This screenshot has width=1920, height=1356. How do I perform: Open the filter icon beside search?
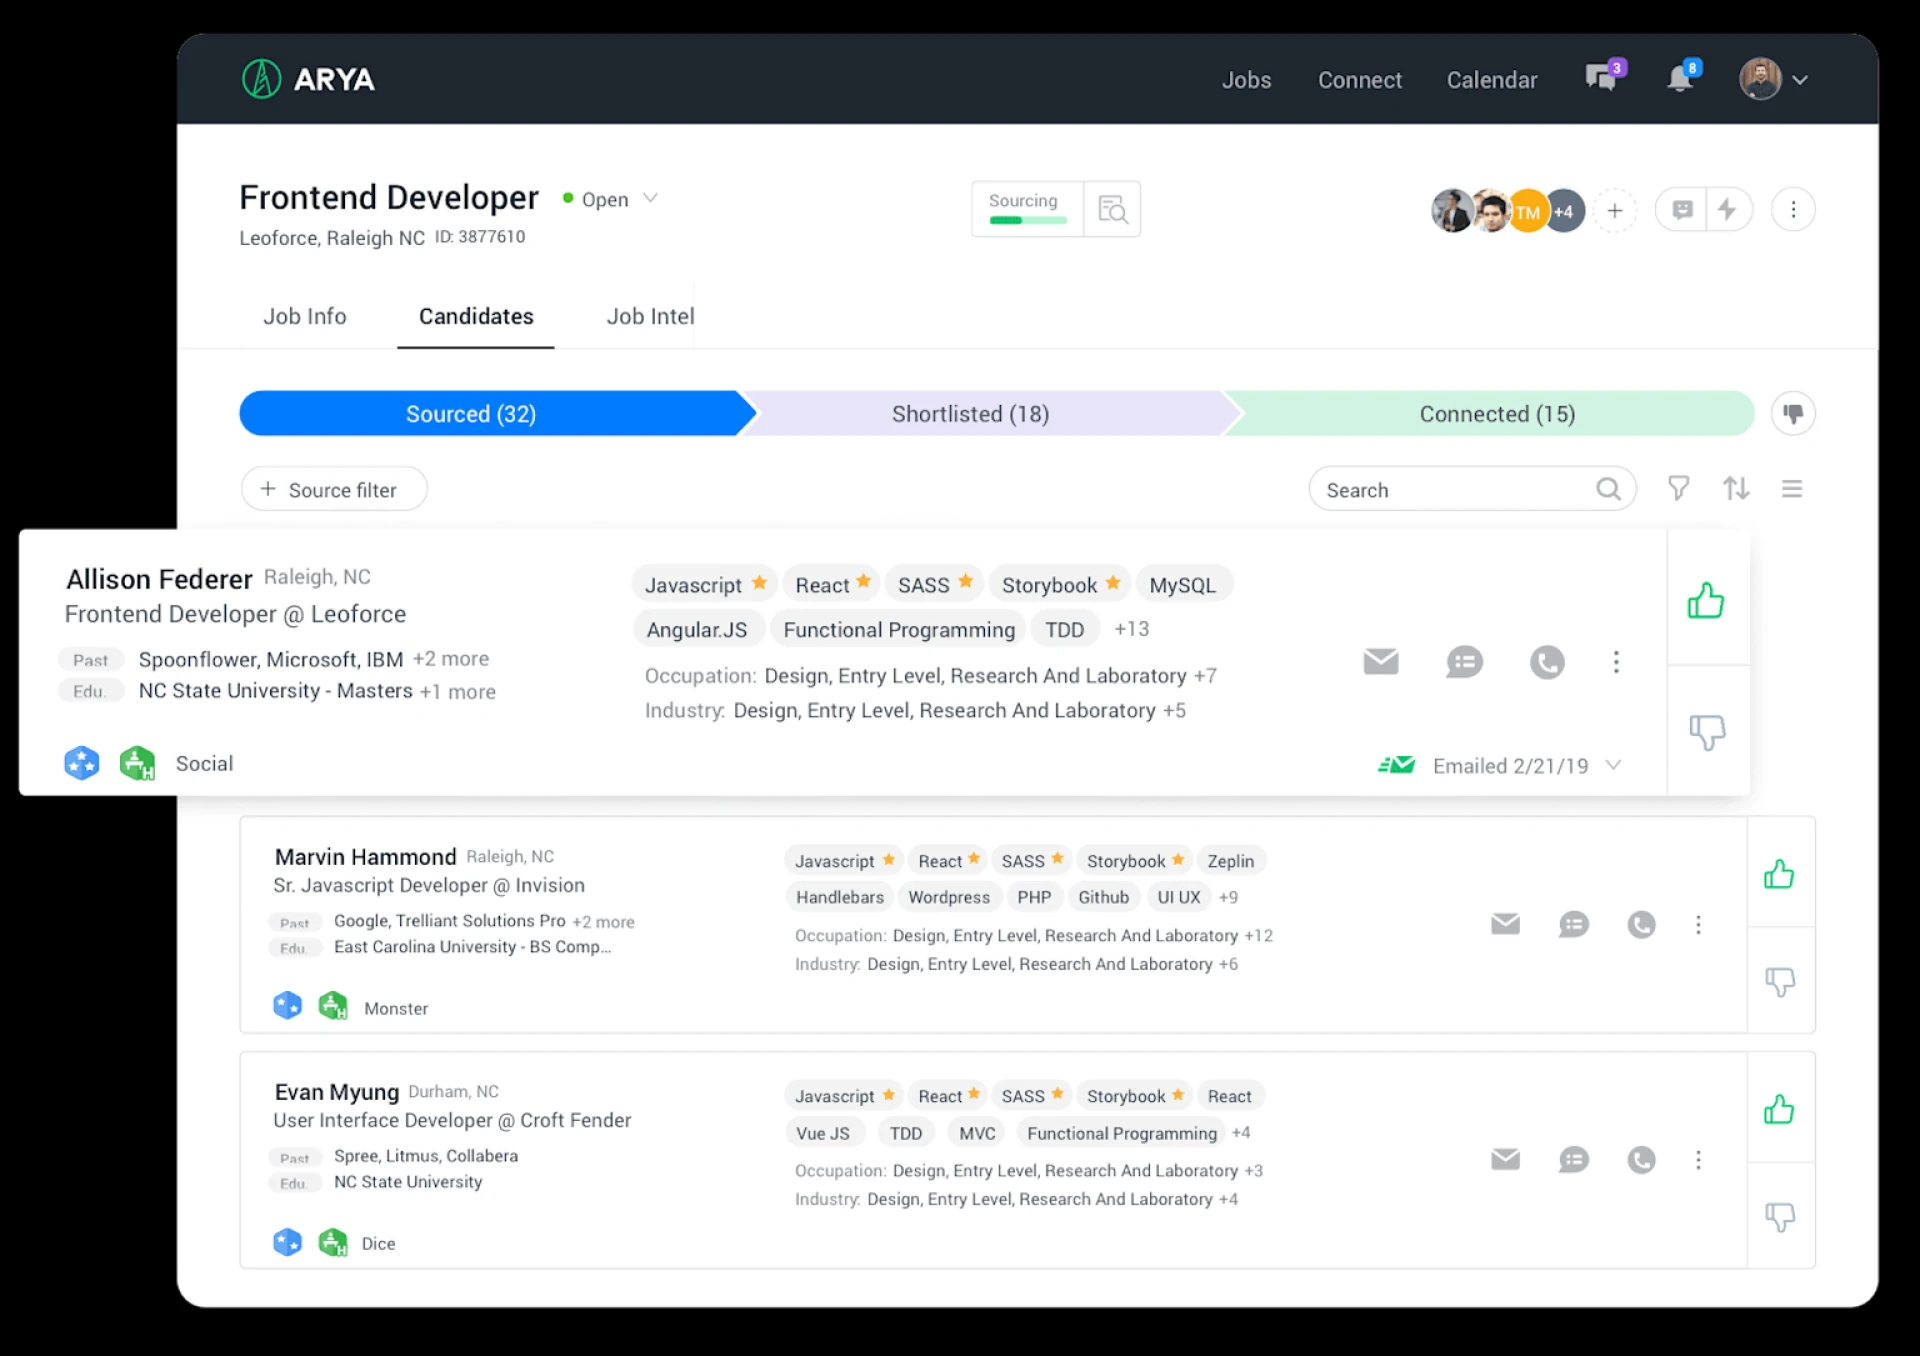tap(1678, 488)
